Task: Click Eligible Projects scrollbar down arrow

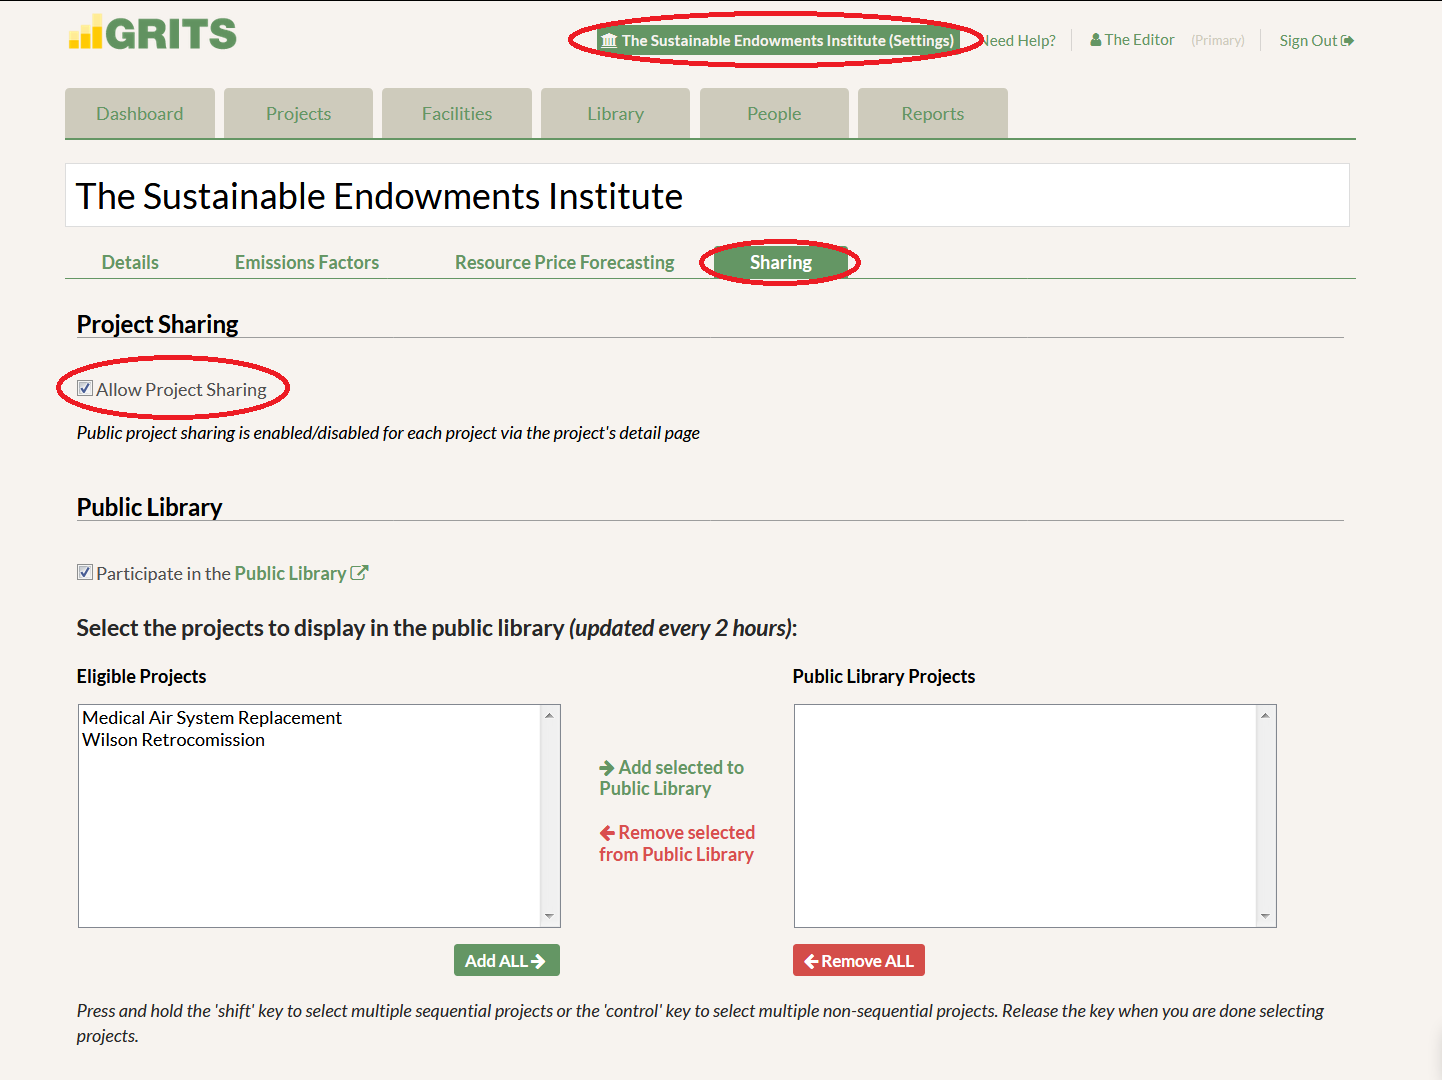Action: 549,917
